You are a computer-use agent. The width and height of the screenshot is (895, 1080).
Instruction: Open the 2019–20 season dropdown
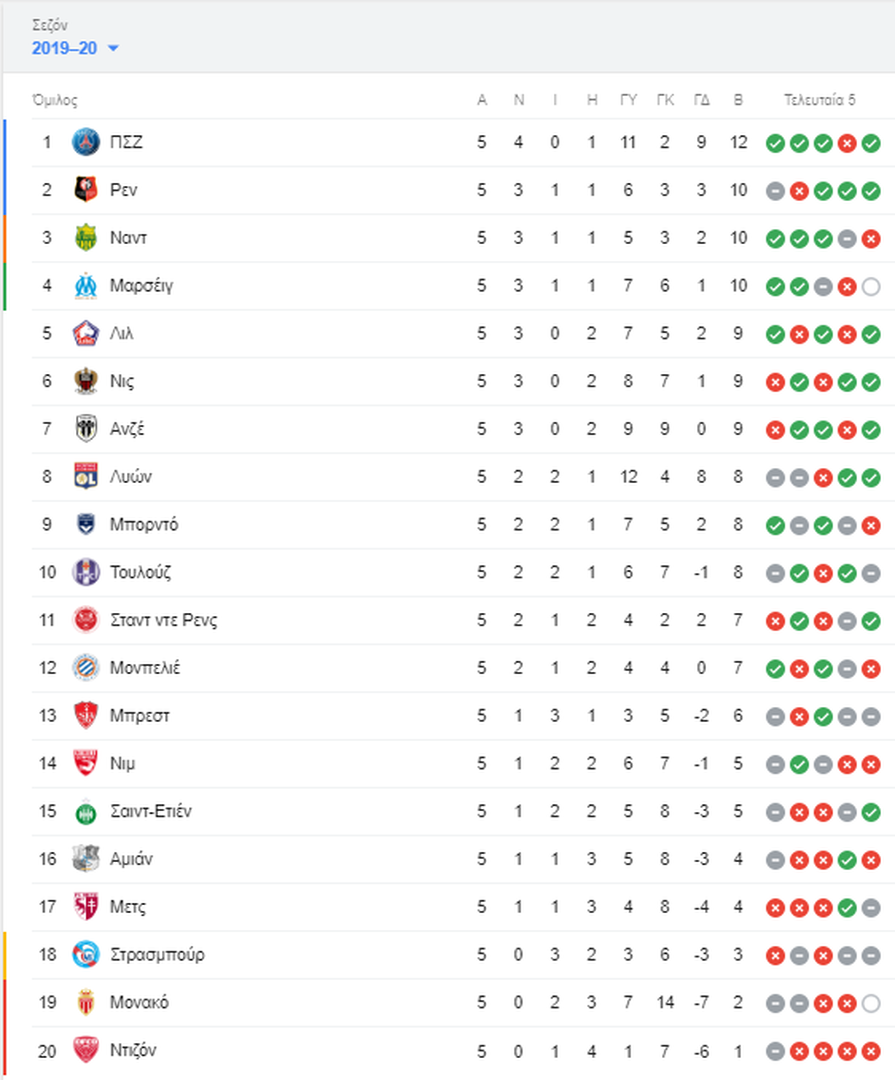(74, 48)
